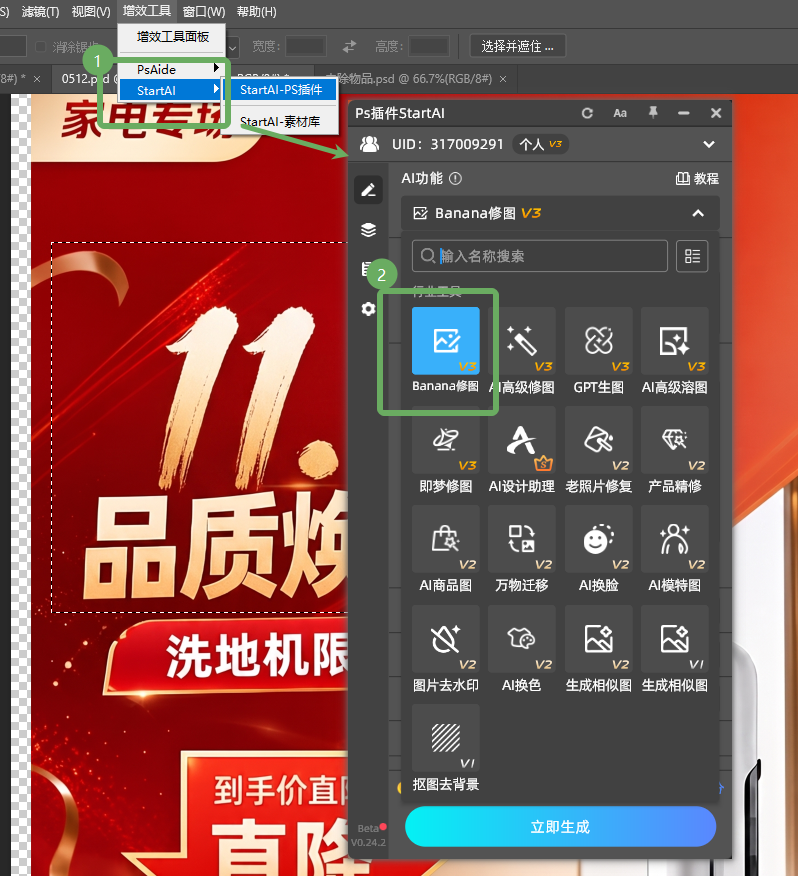This screenshot has height=876, width=798.
Task: Click the refresh icon in StartAI title bar
Action: click(587, 113)
